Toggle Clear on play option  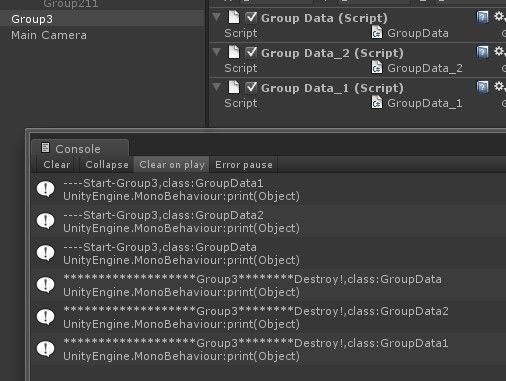(x=172, y=165)
